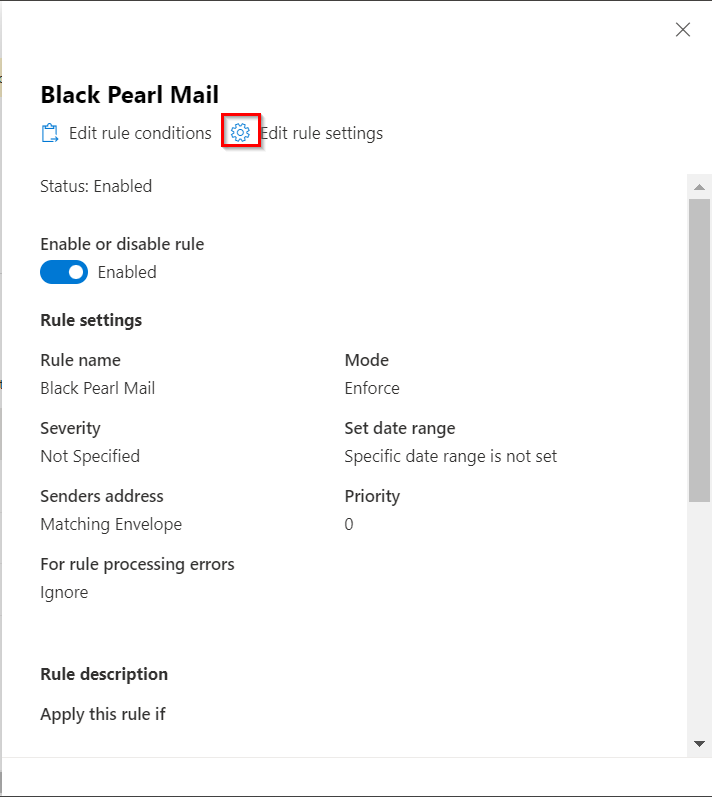Click the Black Pearl Mail panel title

click(x=129, y=95)
